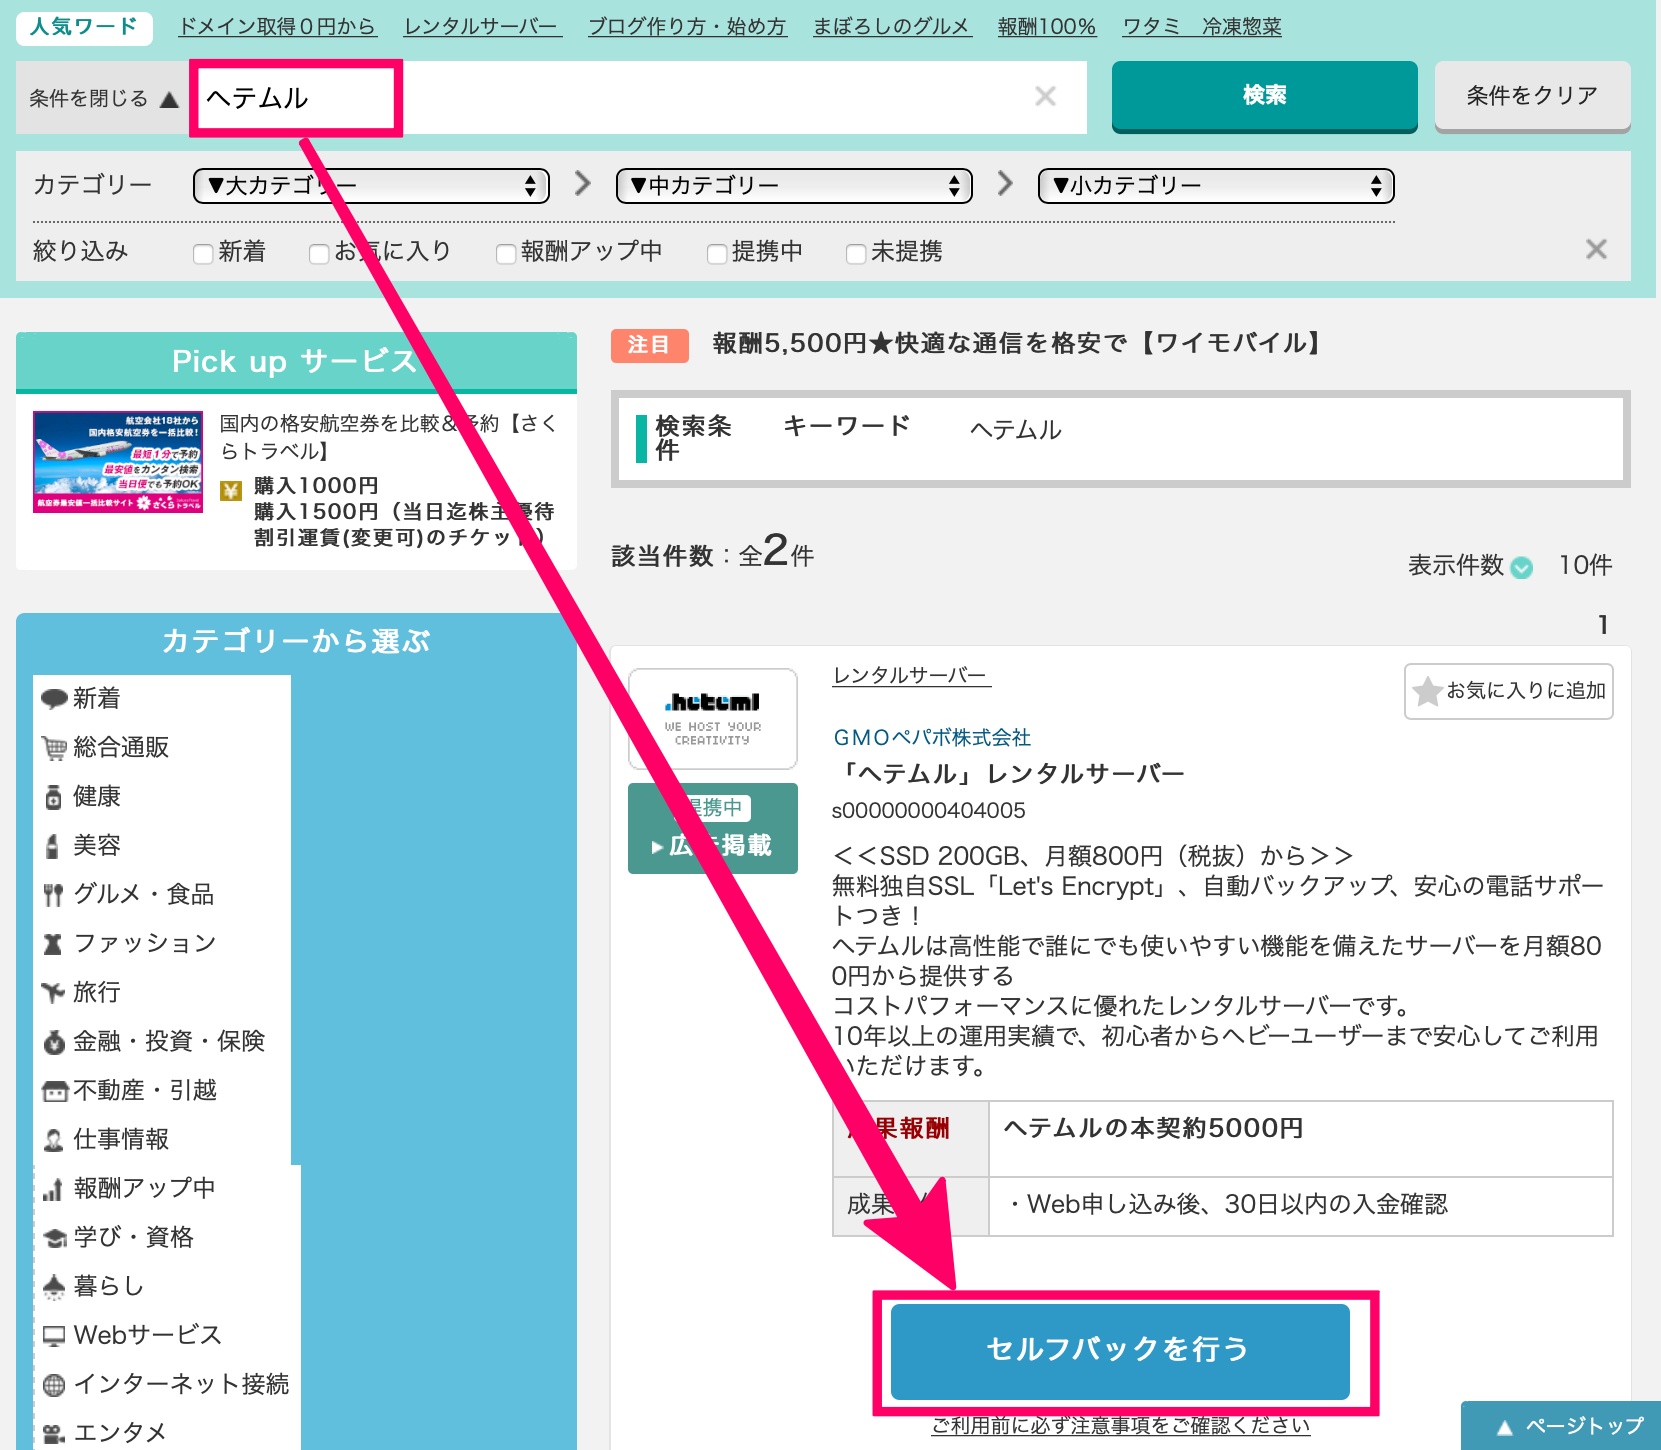Click the セルフバックを行う button
This screenshot has height=1450, width=1661.
pos(1120,1351)
